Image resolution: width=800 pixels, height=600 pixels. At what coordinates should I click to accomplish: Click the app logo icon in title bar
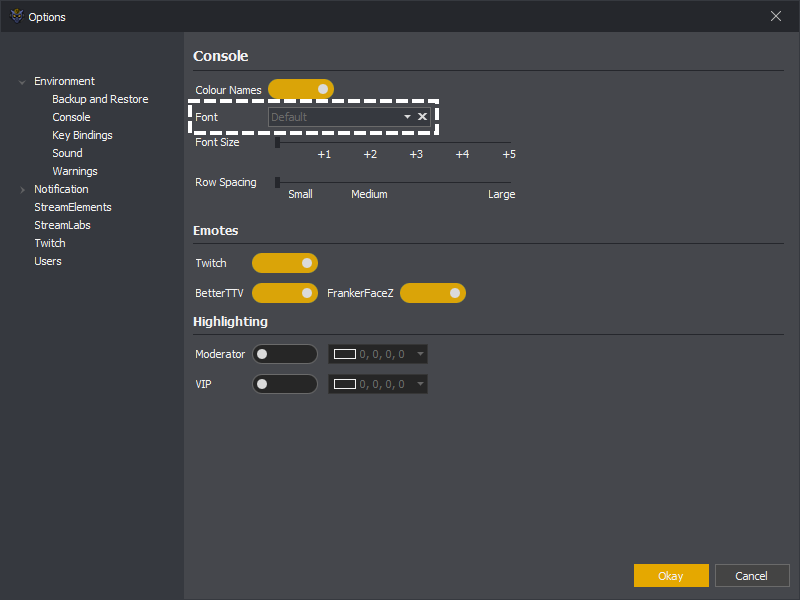point(17,16)
